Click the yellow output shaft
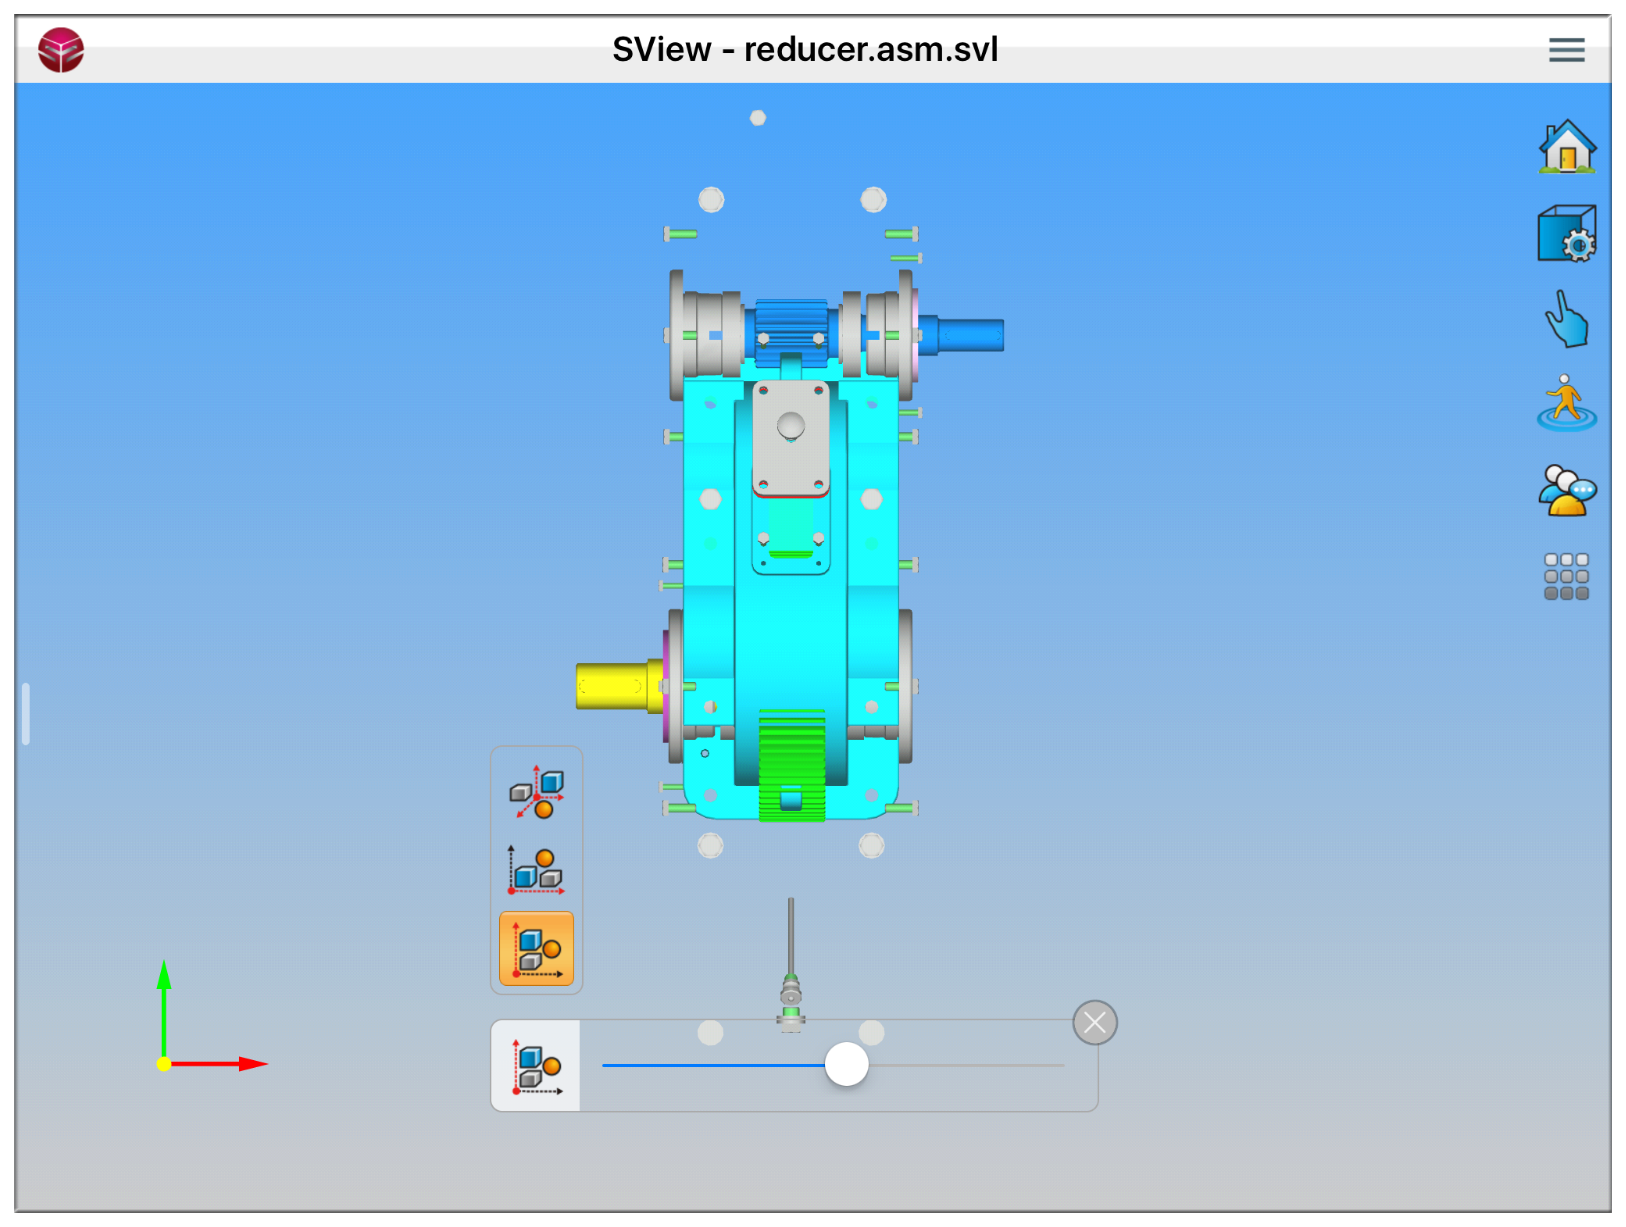1626x1227 pixels. [x=612, y=686]
